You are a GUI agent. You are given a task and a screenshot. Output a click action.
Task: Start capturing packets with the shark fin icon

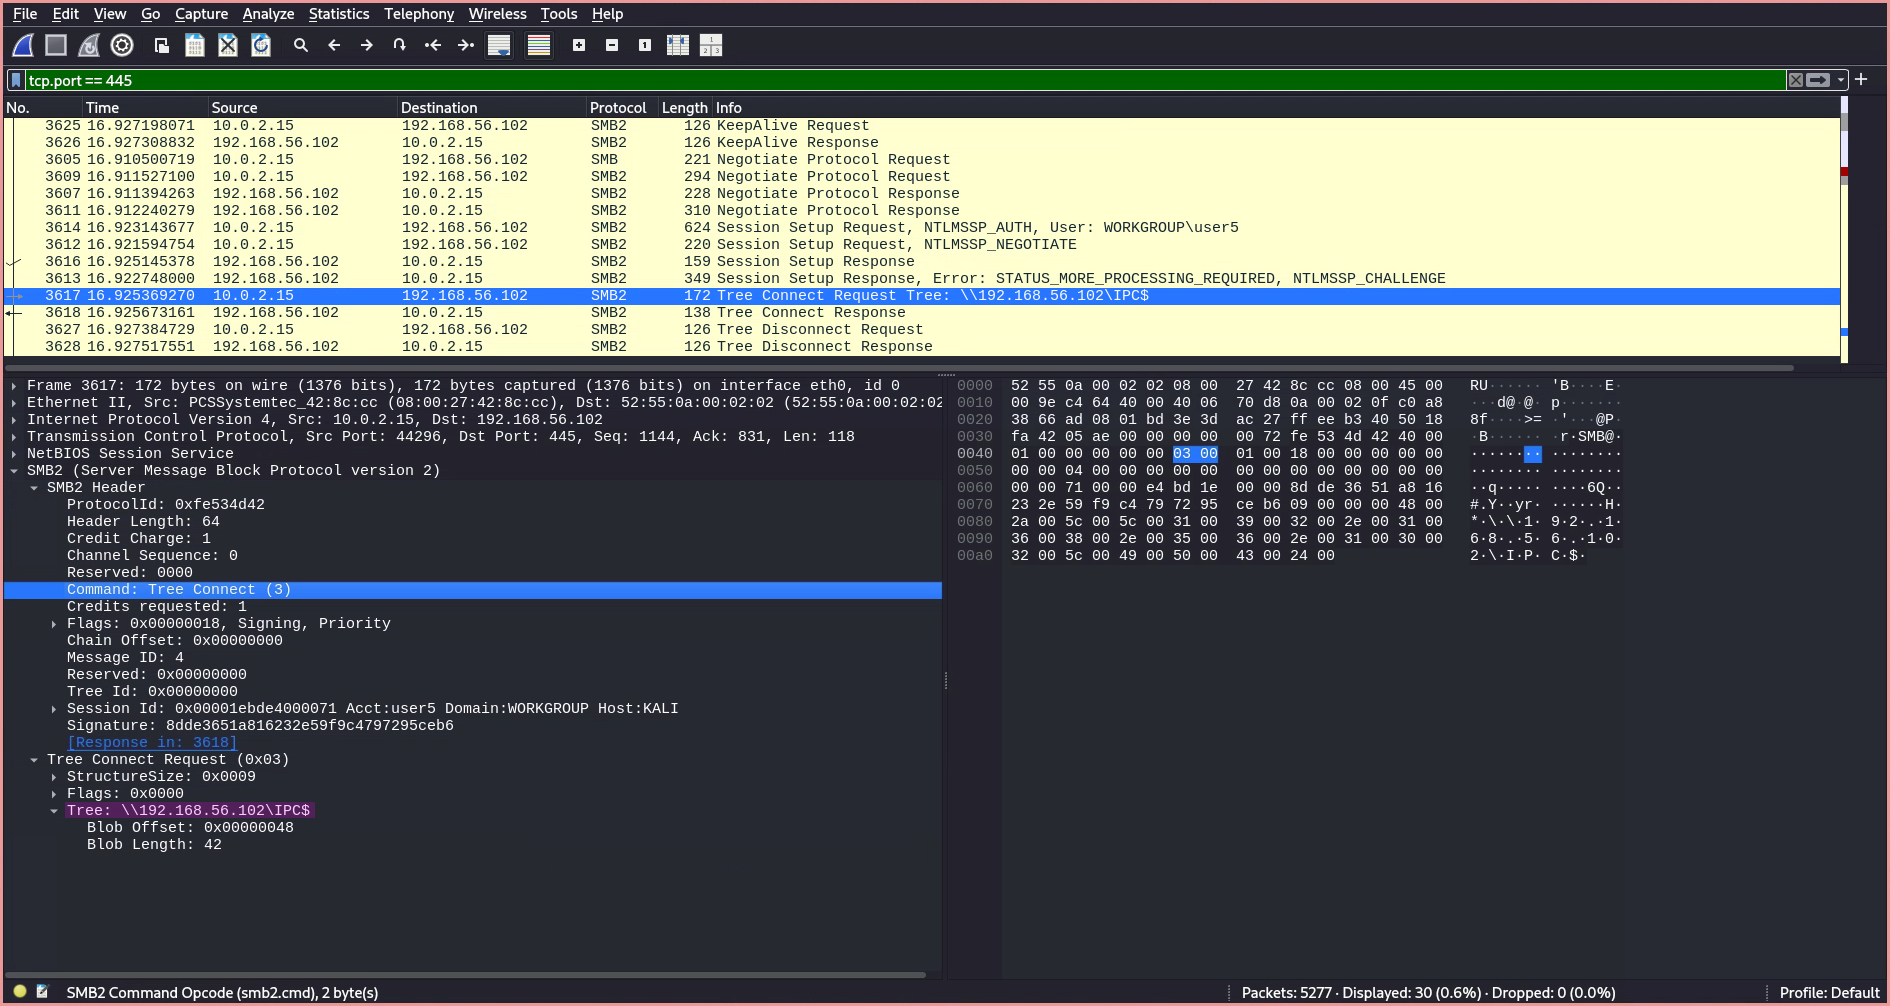point(23,45)
